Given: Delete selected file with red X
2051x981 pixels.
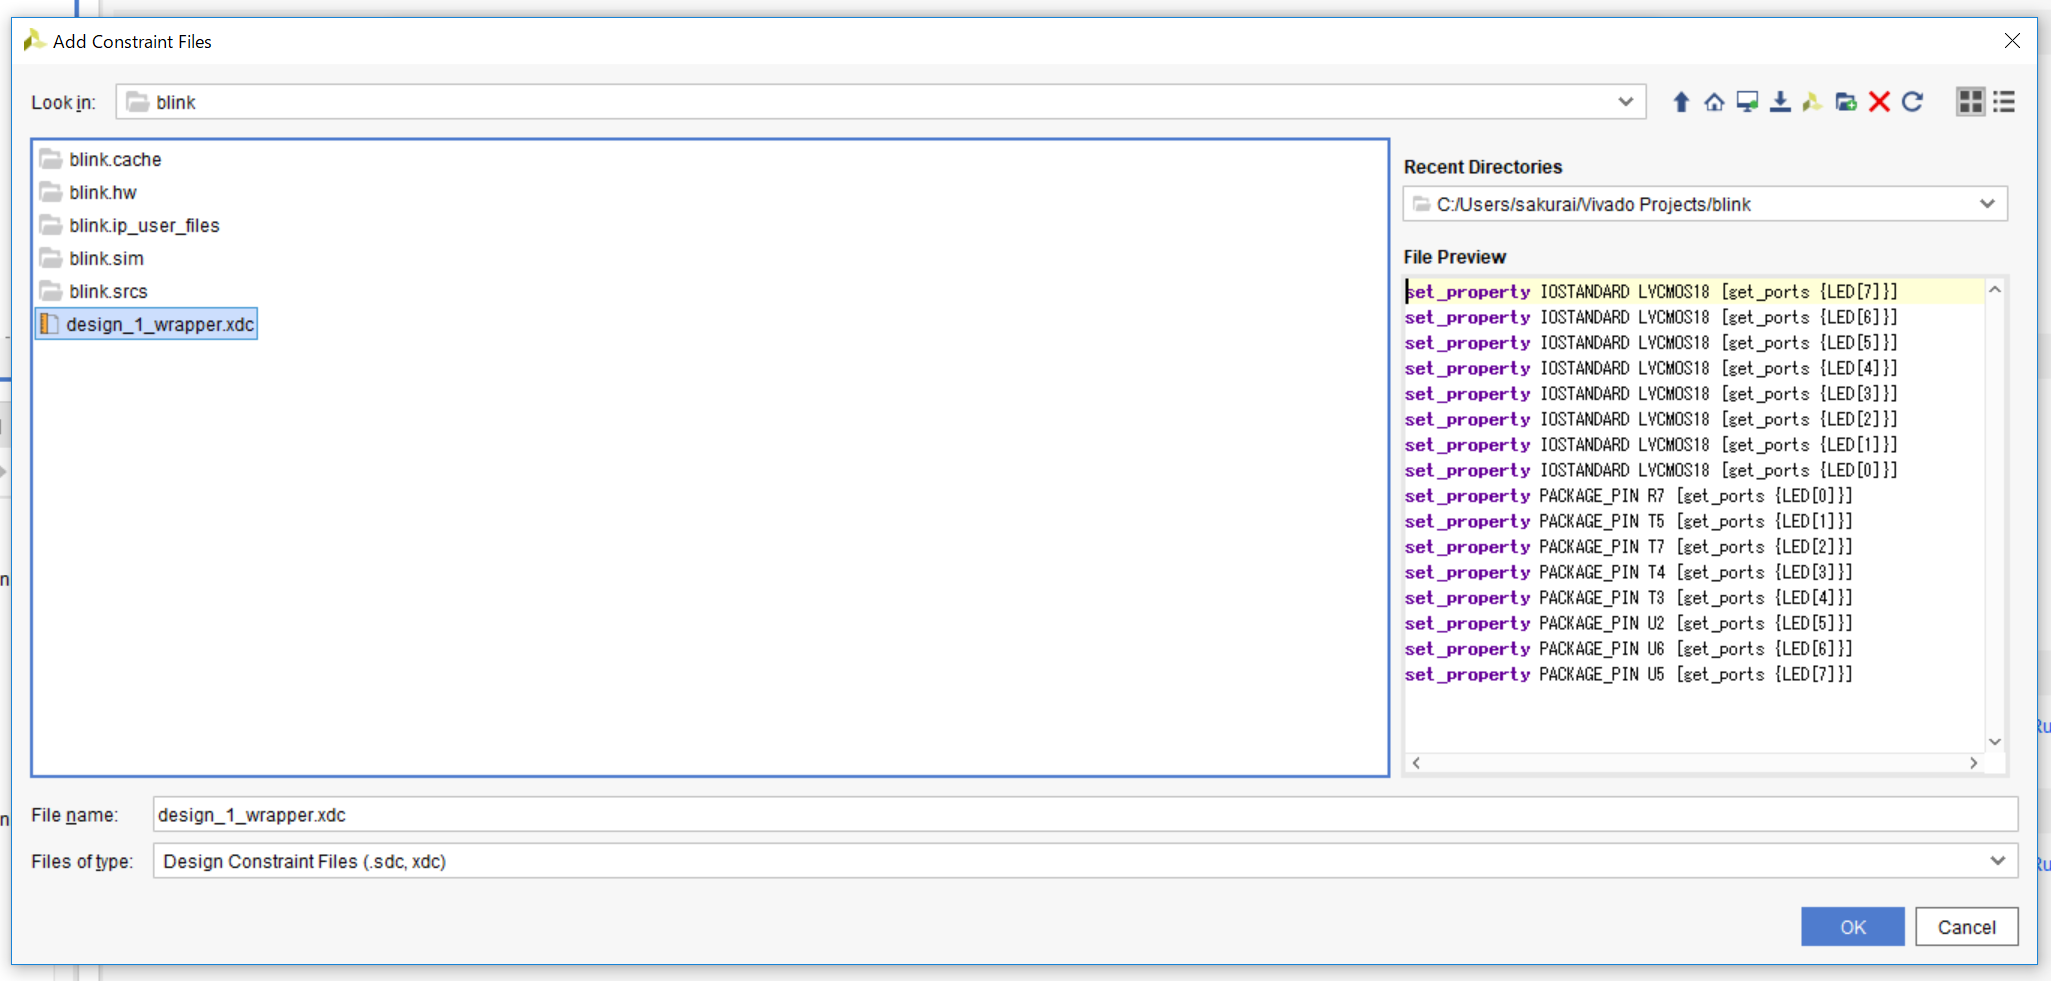Looking at the screenshot, I should coord(1879,102).
